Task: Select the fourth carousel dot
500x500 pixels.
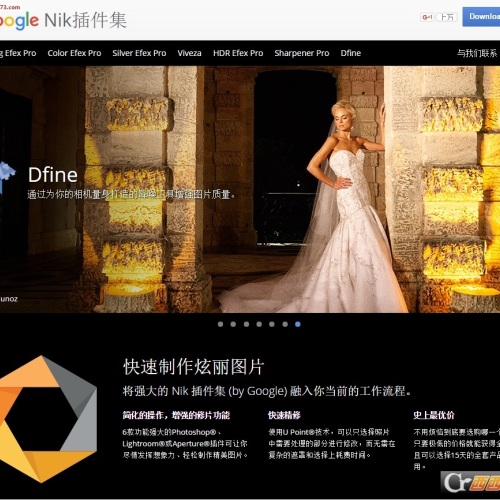Action: (x=259, y=324)
